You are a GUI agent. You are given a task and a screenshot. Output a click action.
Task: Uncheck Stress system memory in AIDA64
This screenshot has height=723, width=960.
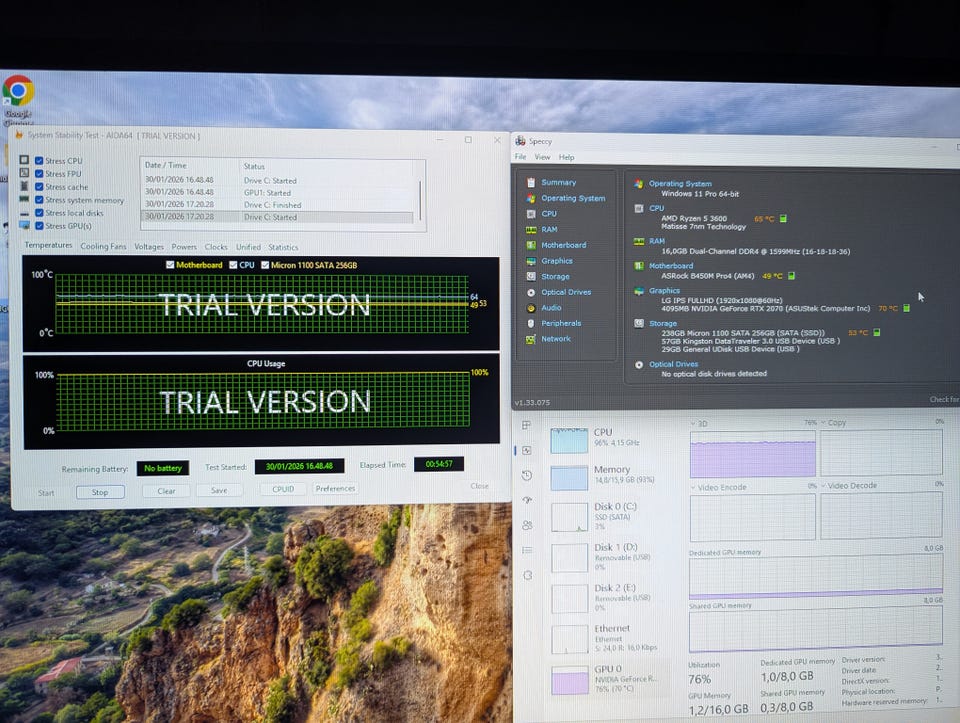coord(39,200)
